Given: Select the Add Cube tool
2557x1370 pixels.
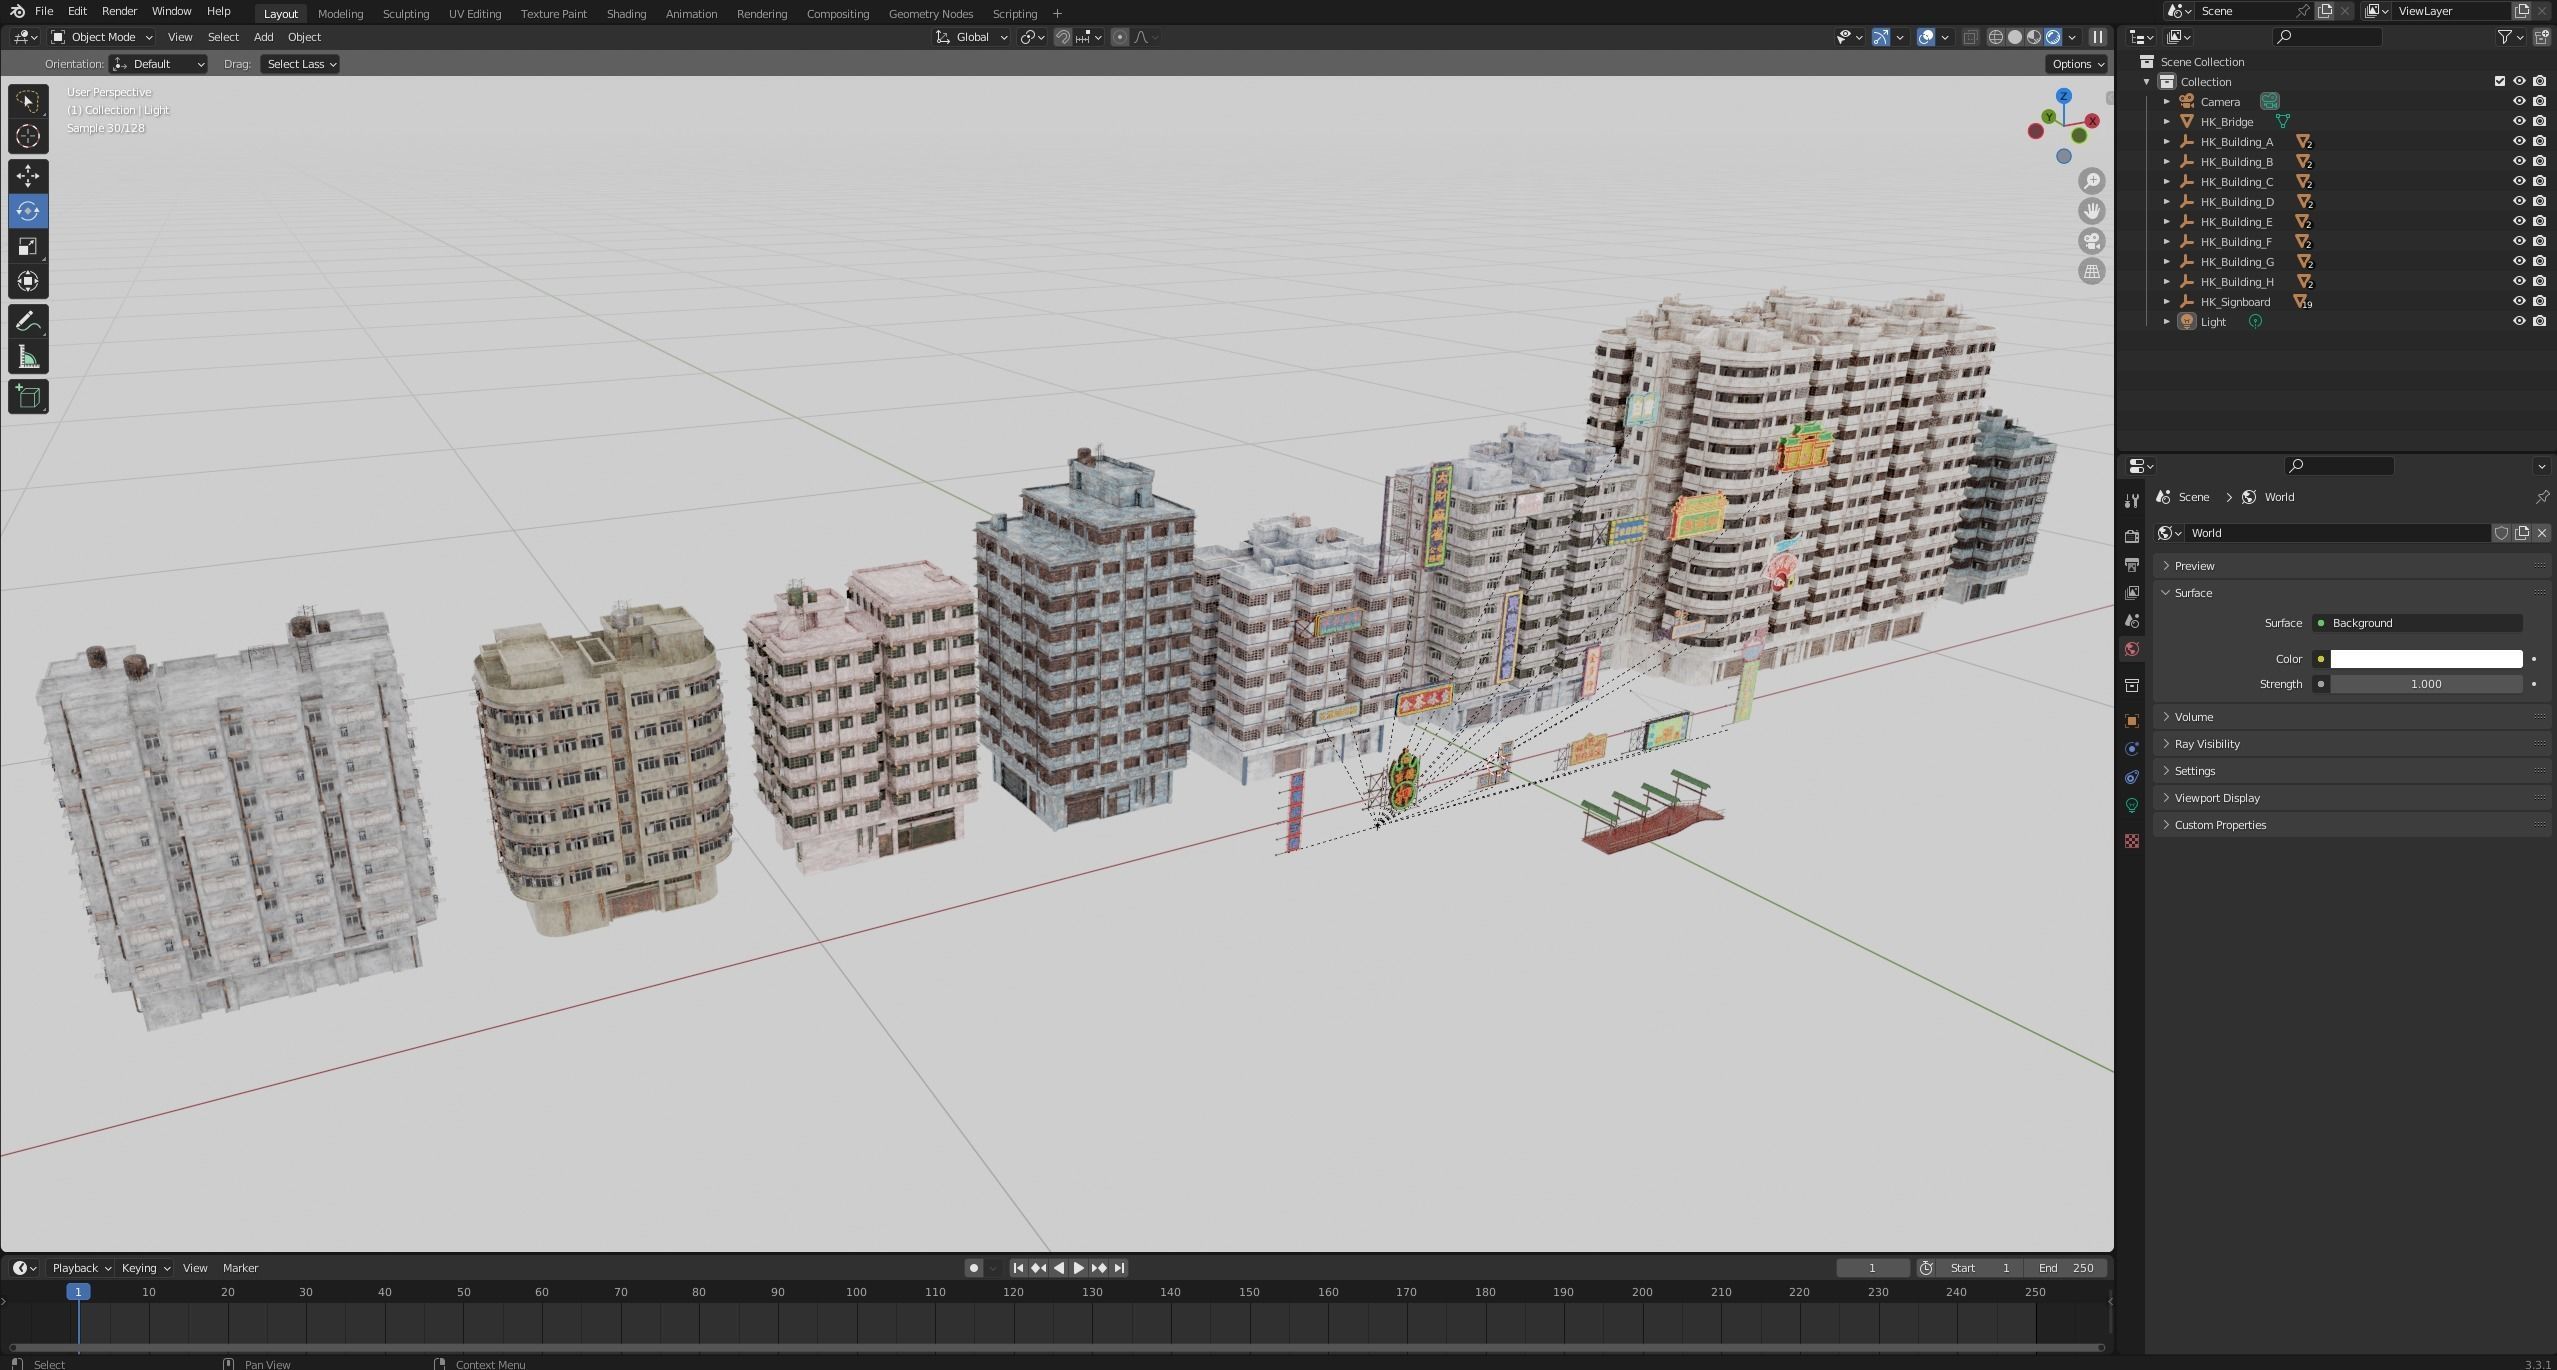Looking at the screenshot, I should (28, 397).
